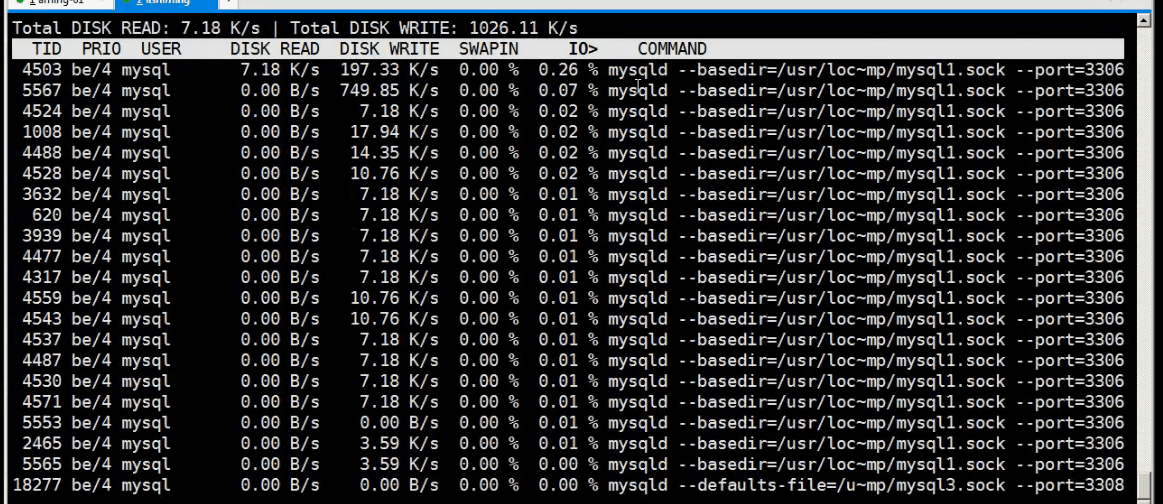Select thread ID 4537
Viewport: 1163px width, 504px height.
(42, 339)
